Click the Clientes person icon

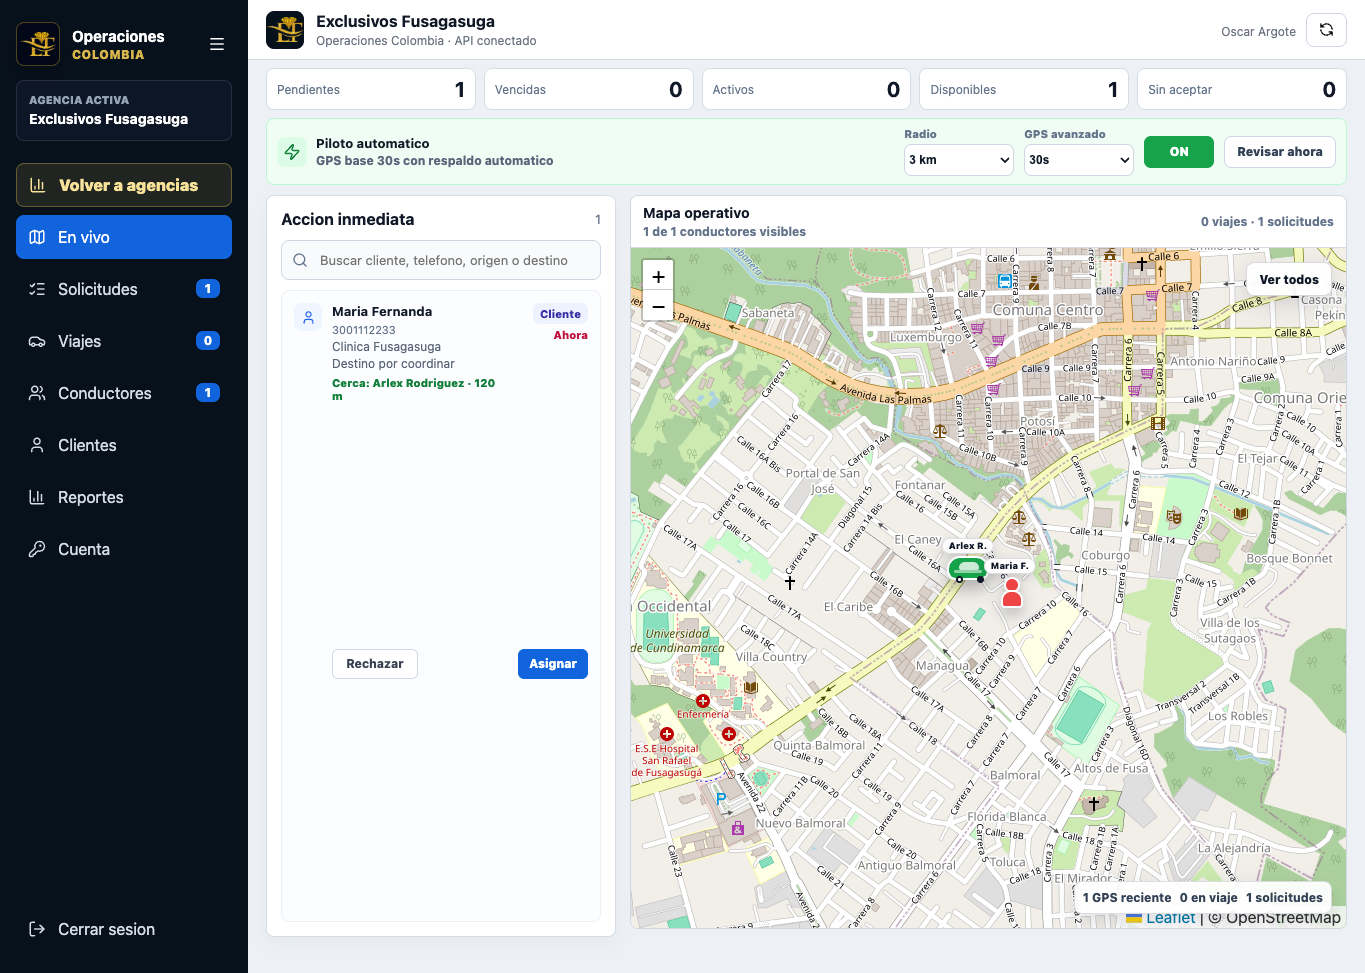tap(37, 445)
